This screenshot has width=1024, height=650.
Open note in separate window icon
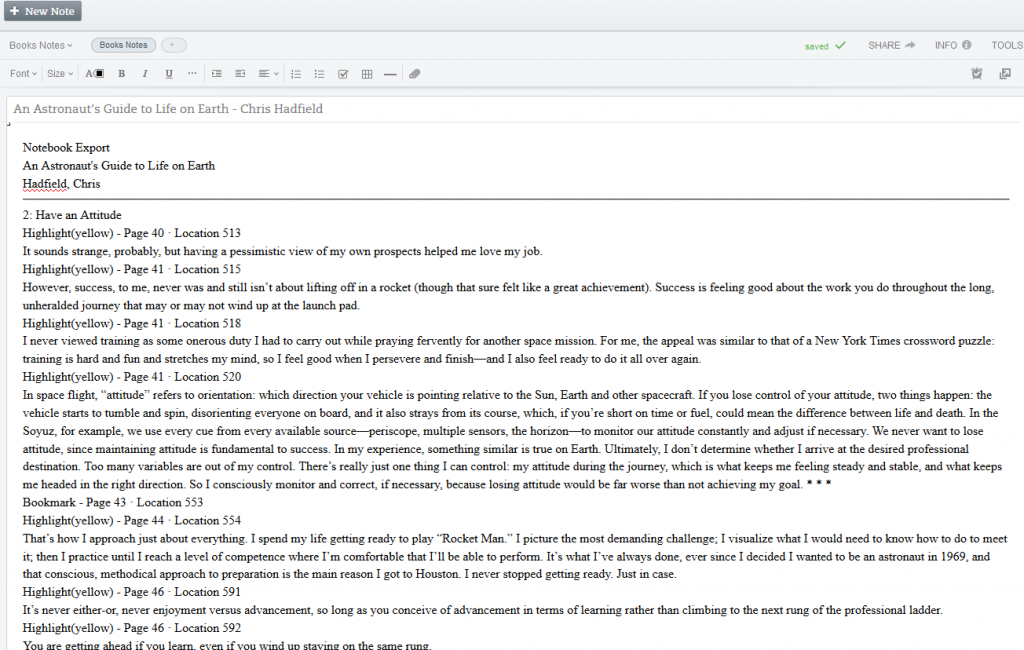tap(1005, 74)
